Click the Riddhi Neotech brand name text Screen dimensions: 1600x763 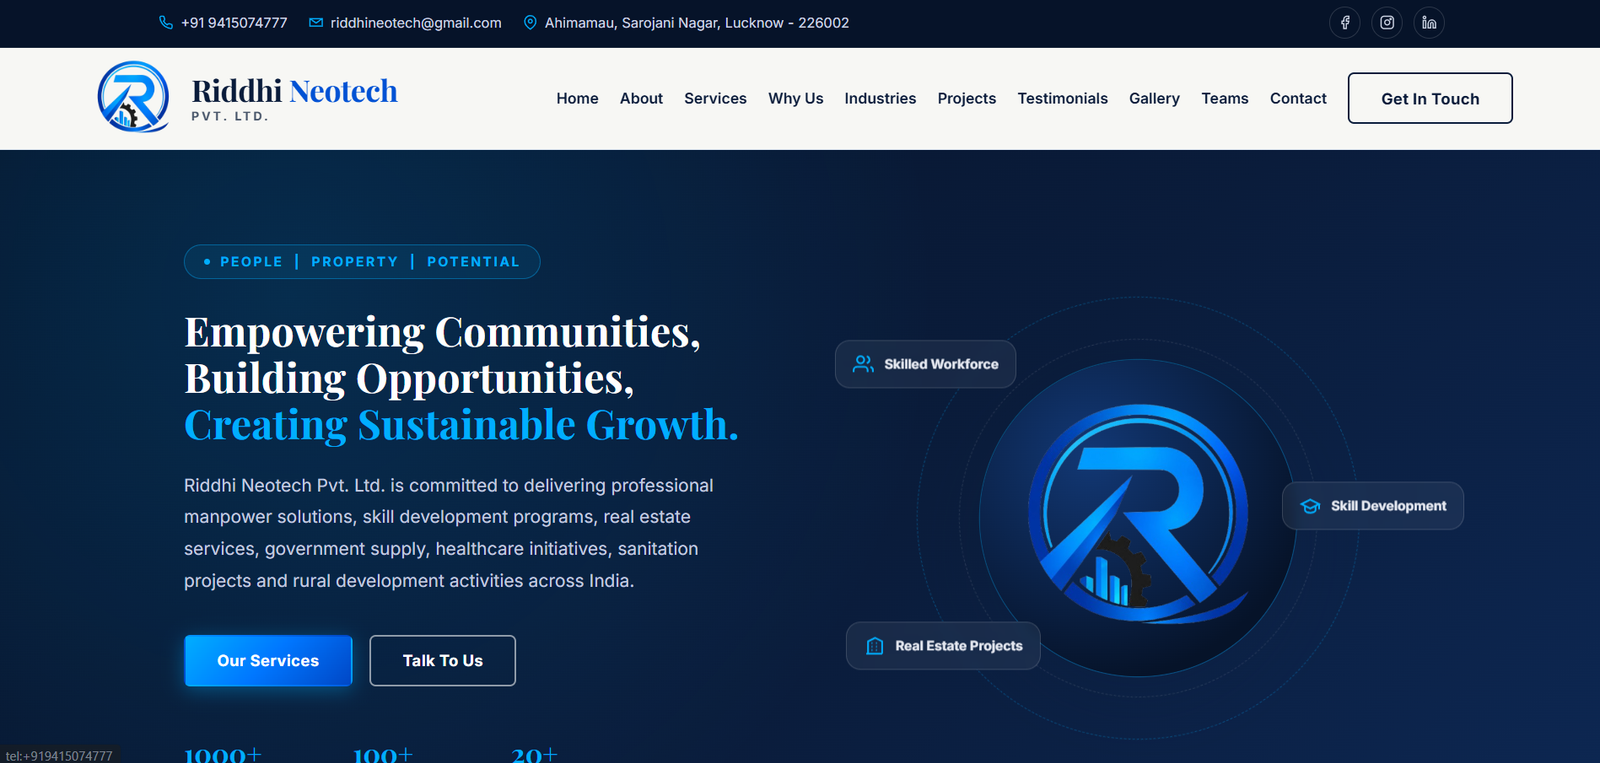(294, 91)
